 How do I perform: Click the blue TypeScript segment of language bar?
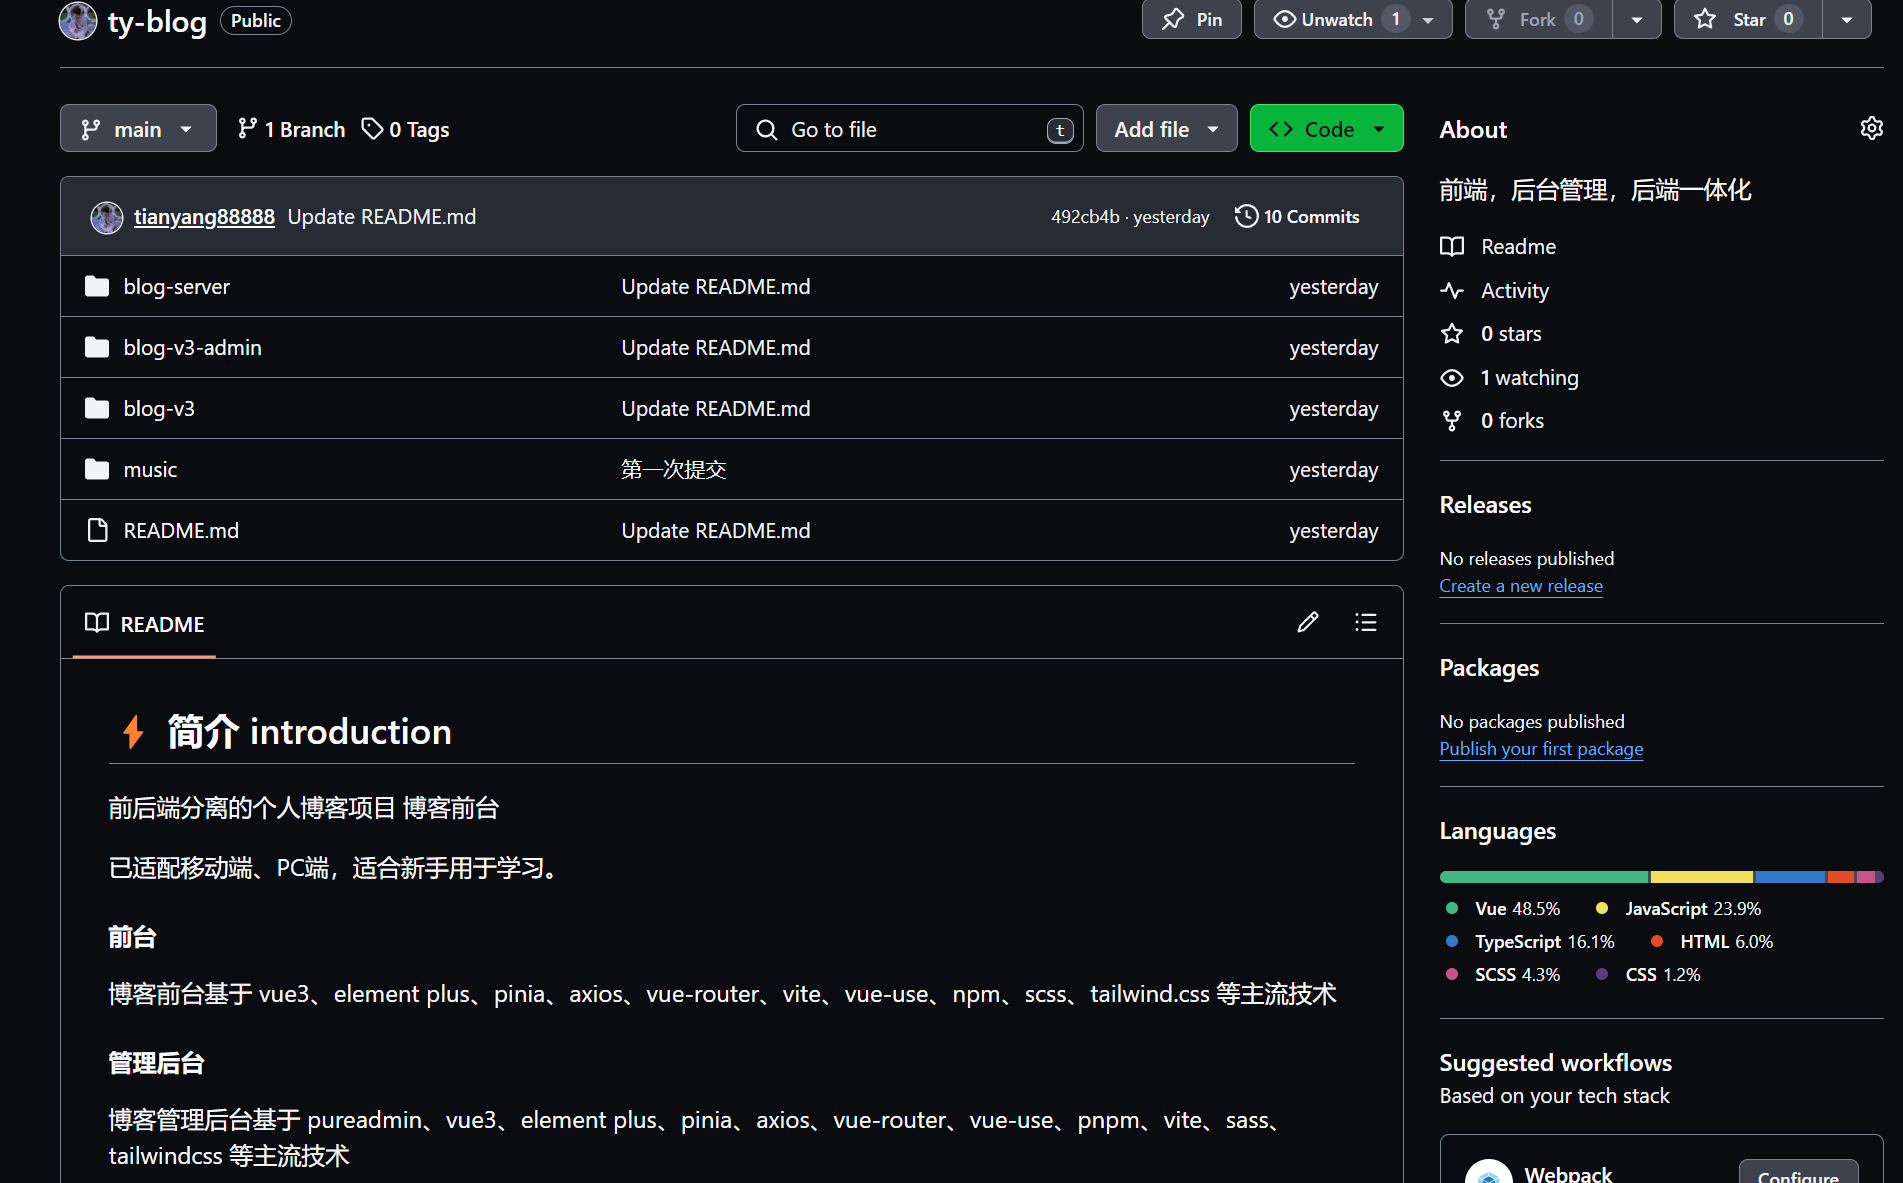pos(1790,877)
